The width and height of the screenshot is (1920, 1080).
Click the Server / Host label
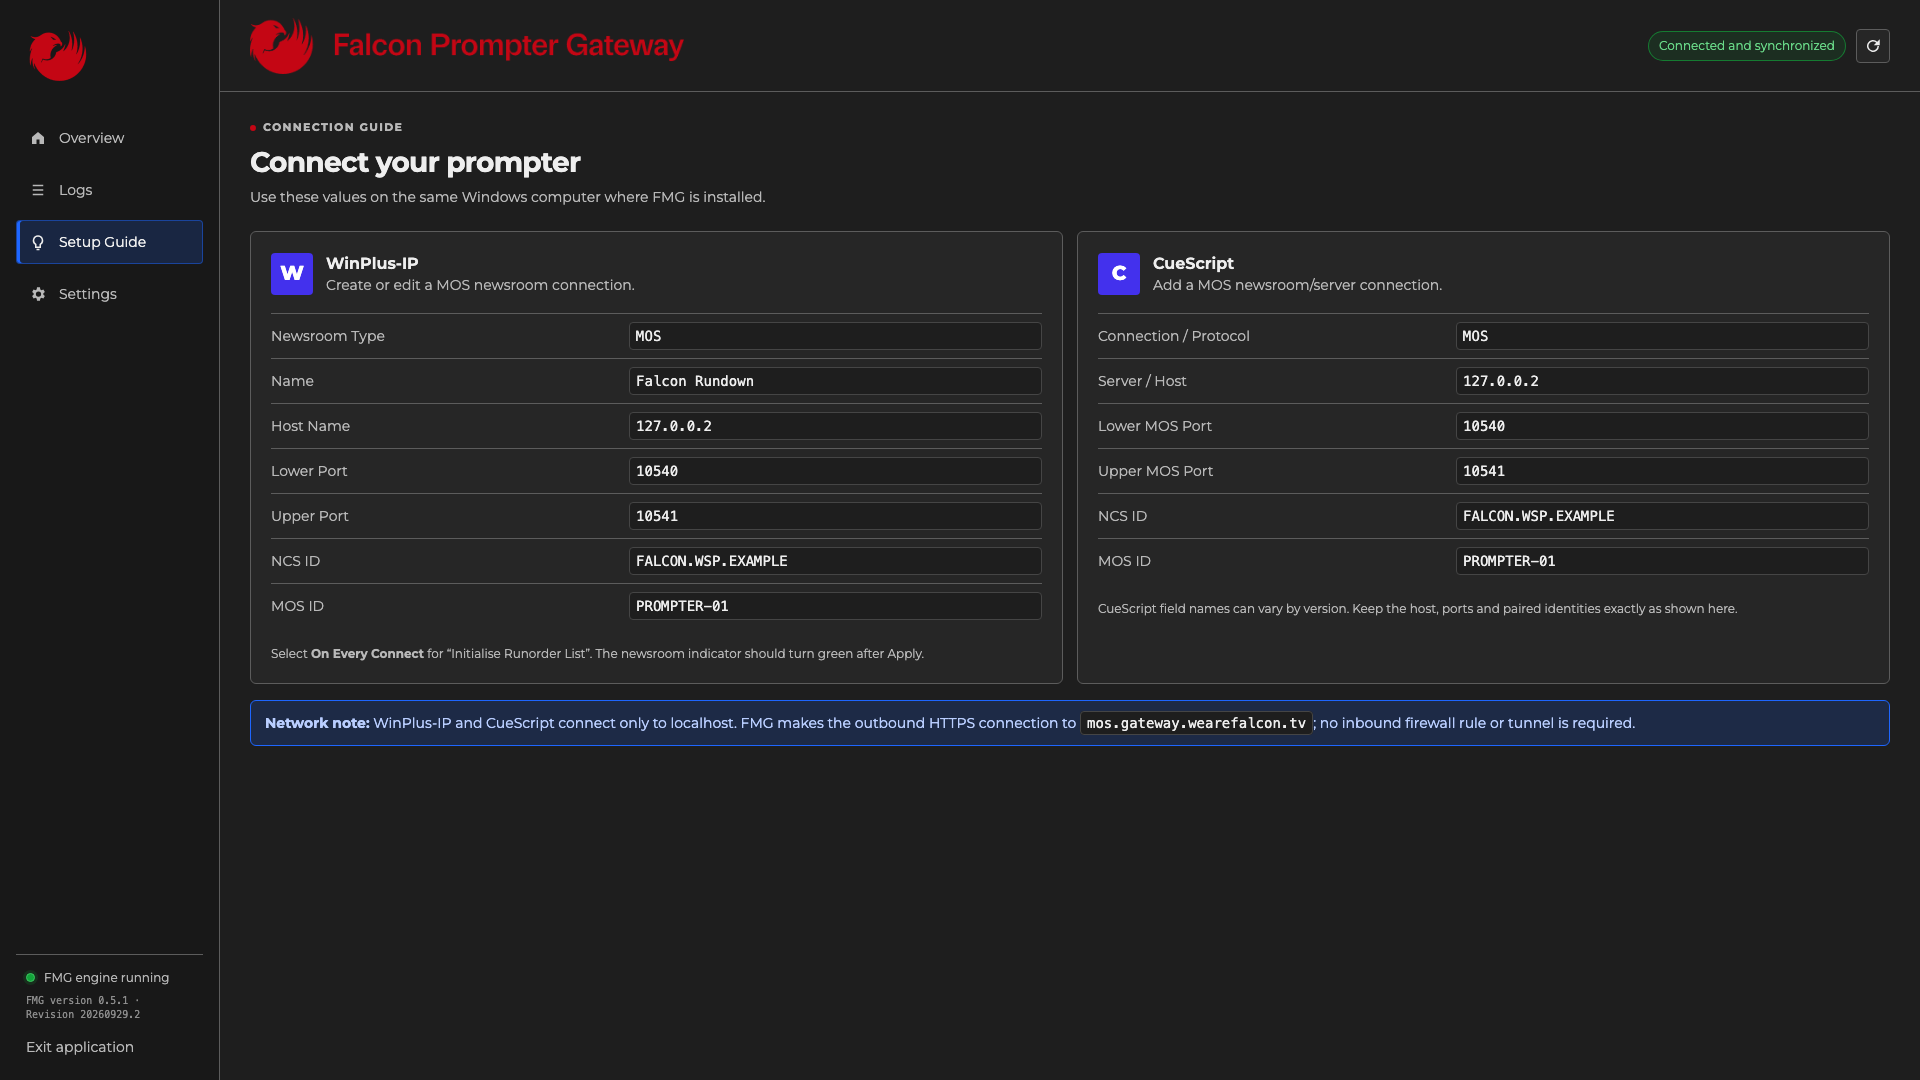(x=1142, y=381)
